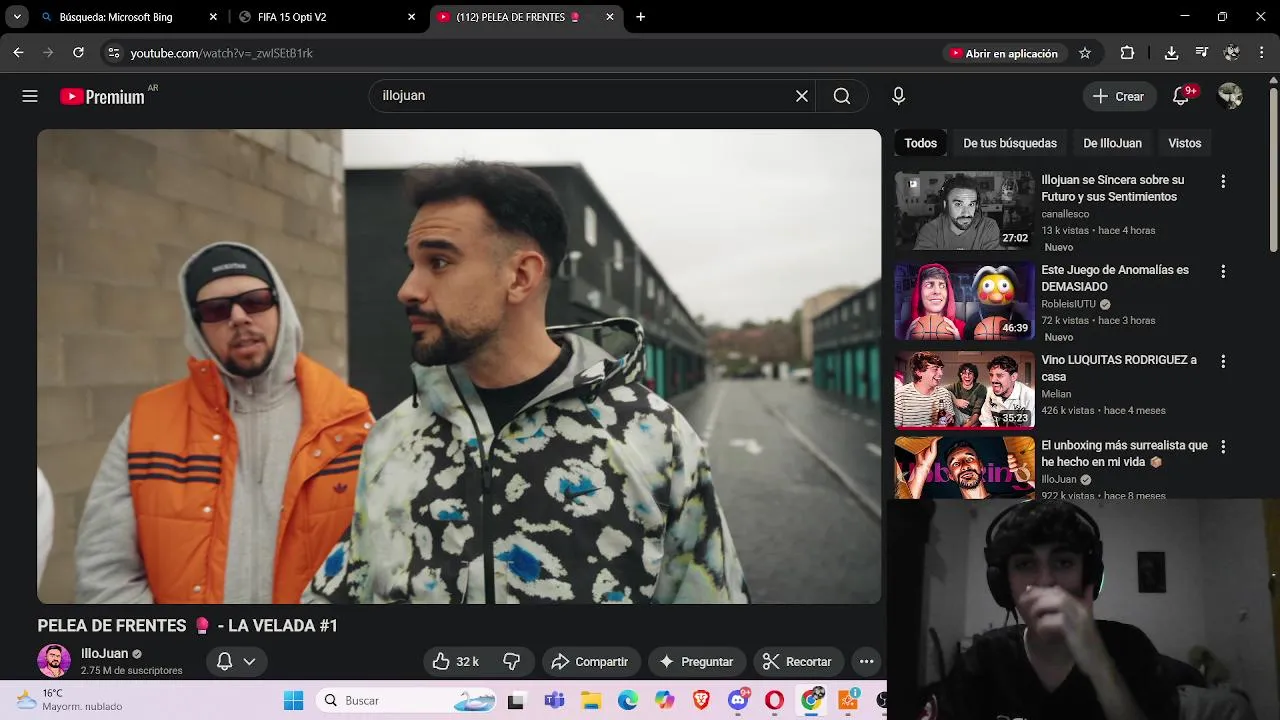Viewport: 1280px width, 720px height.
Task: Like the video with 32 k likes
Action: point(456,662)
